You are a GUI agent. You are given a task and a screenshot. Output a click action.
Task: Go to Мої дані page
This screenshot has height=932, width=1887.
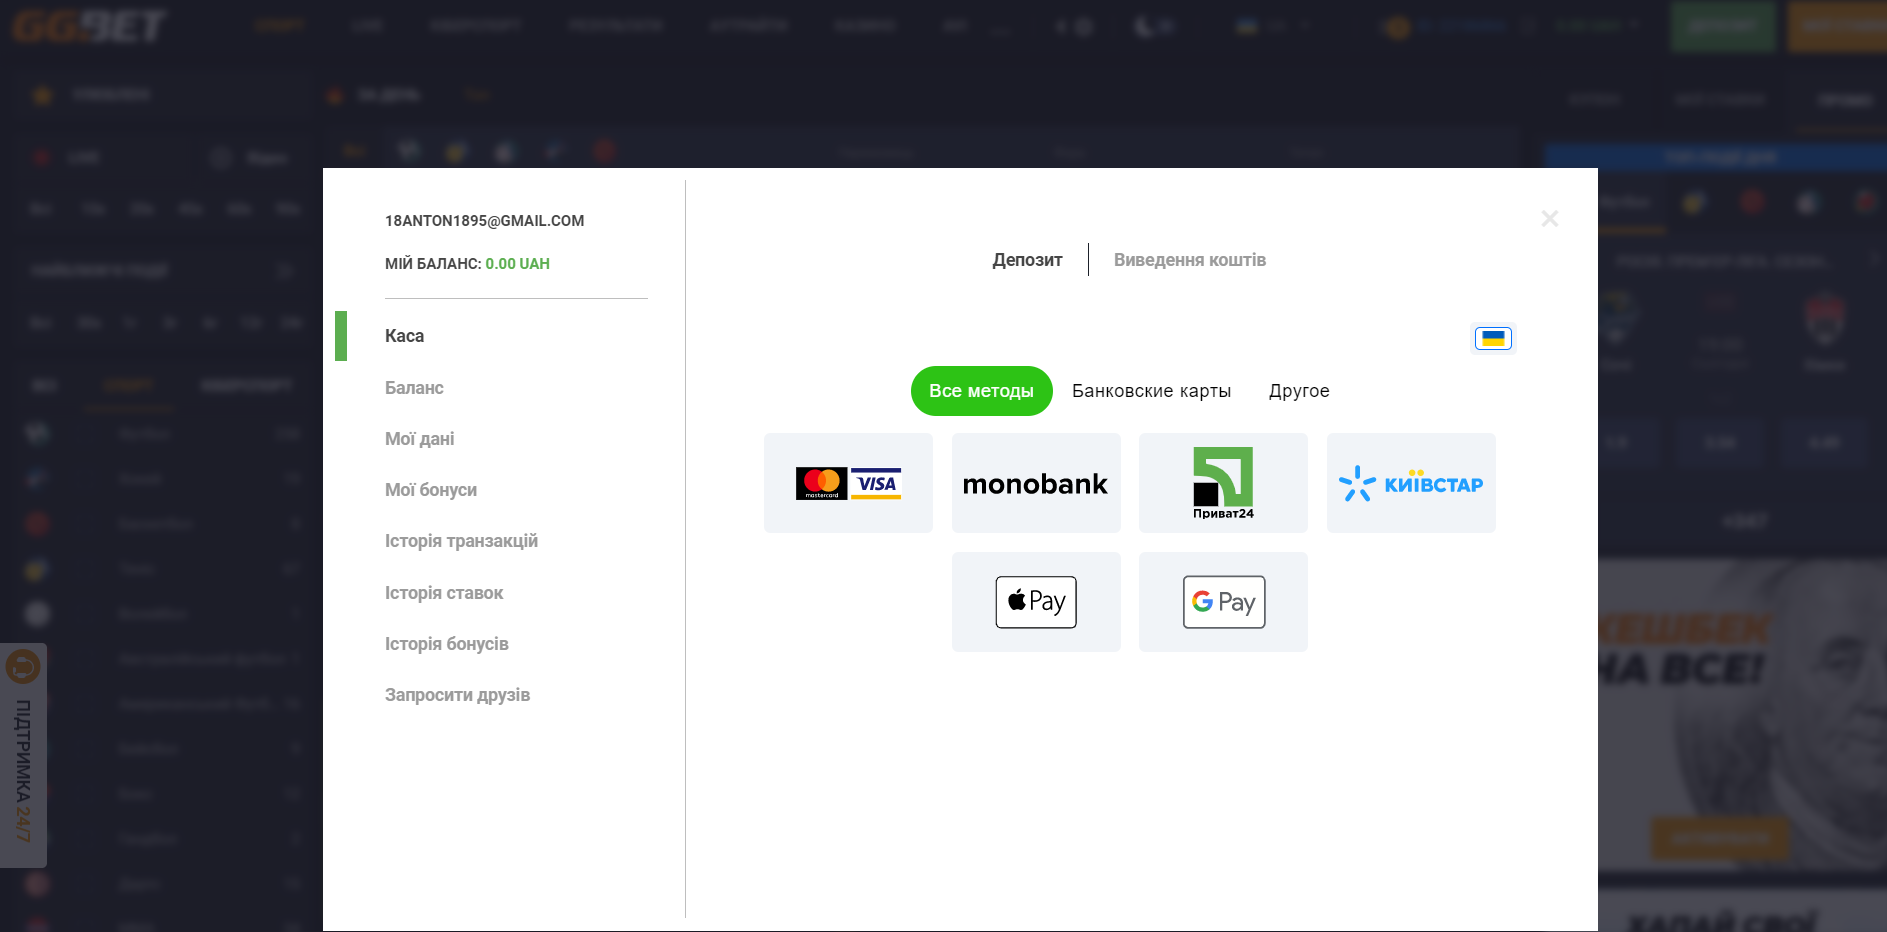coord(419,439)
